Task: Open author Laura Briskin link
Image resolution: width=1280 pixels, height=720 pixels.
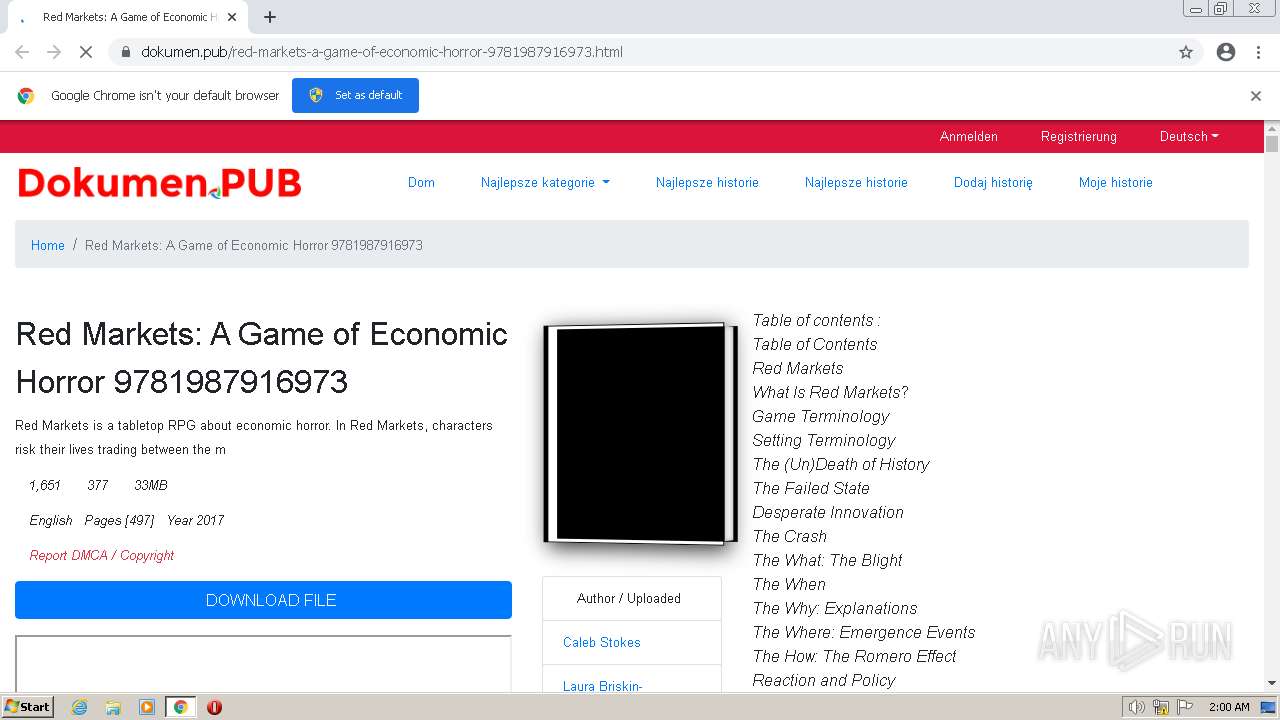Action: click(x=602, y=686)
